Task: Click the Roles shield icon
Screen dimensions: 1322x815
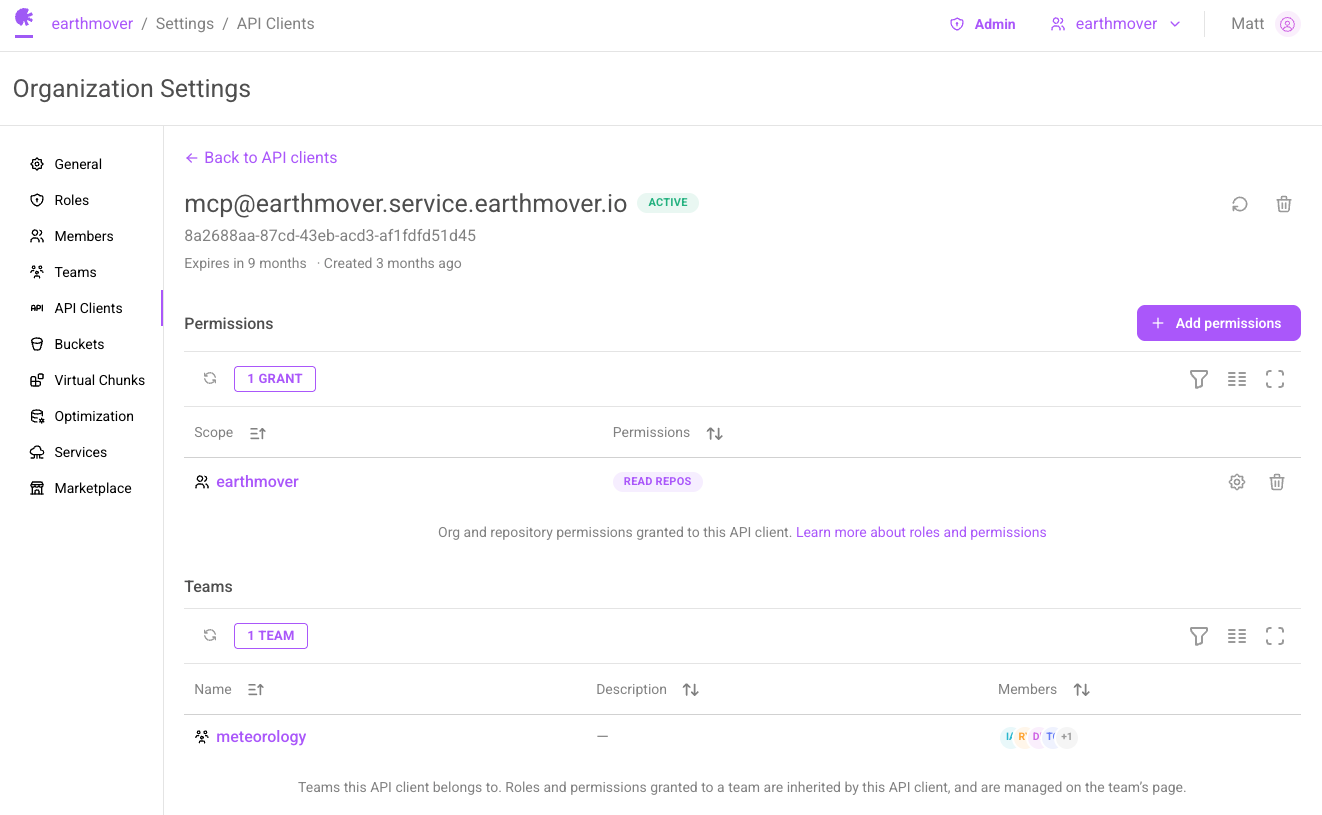Action: pyautogui.click(x=37, y=200)
